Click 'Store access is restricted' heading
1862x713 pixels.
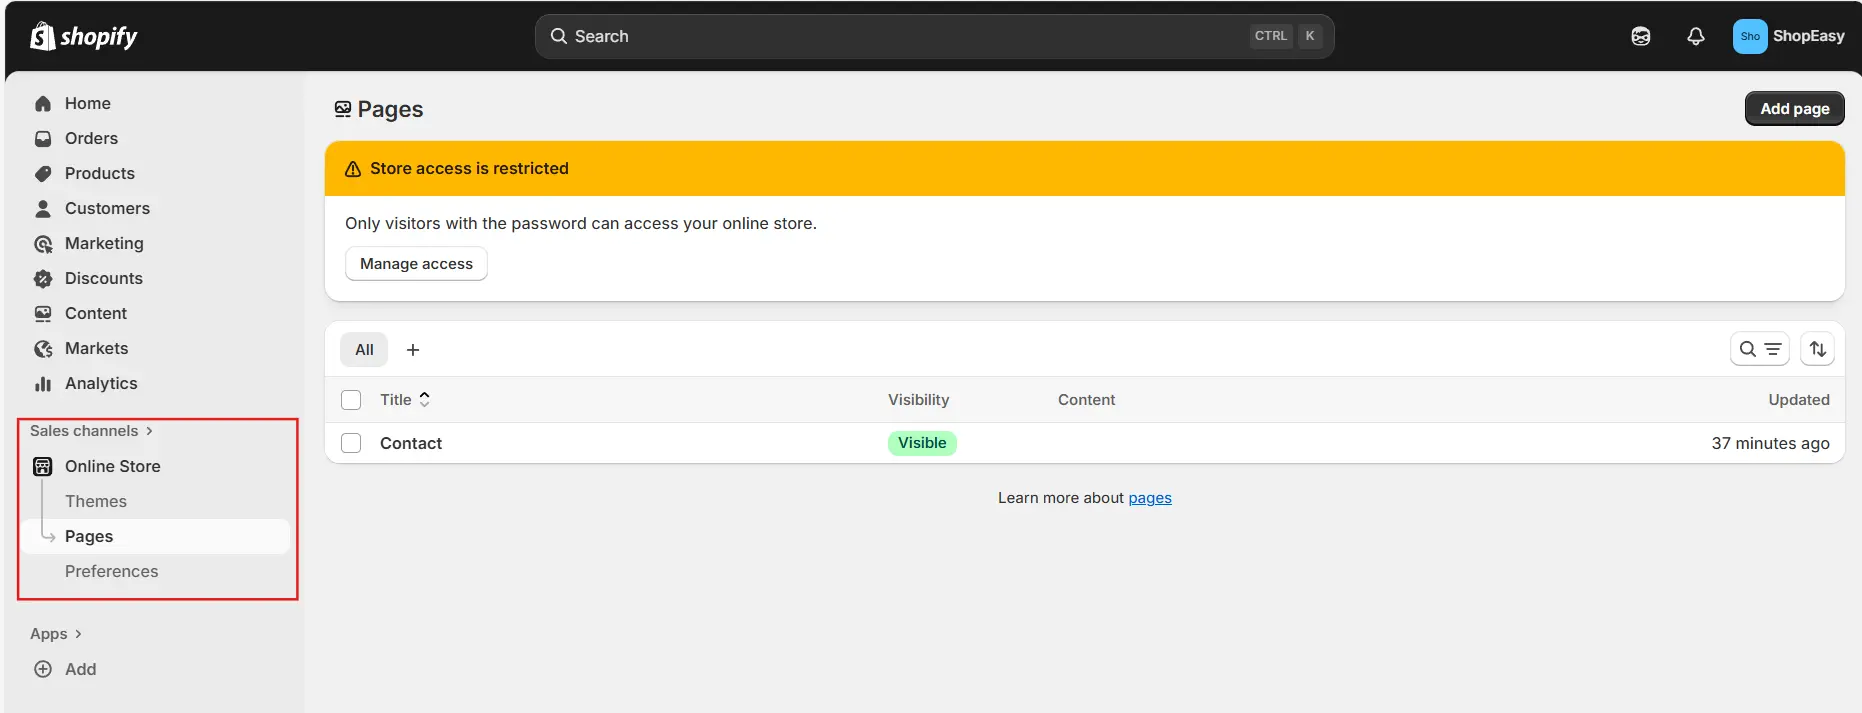(x=469, y=168)
